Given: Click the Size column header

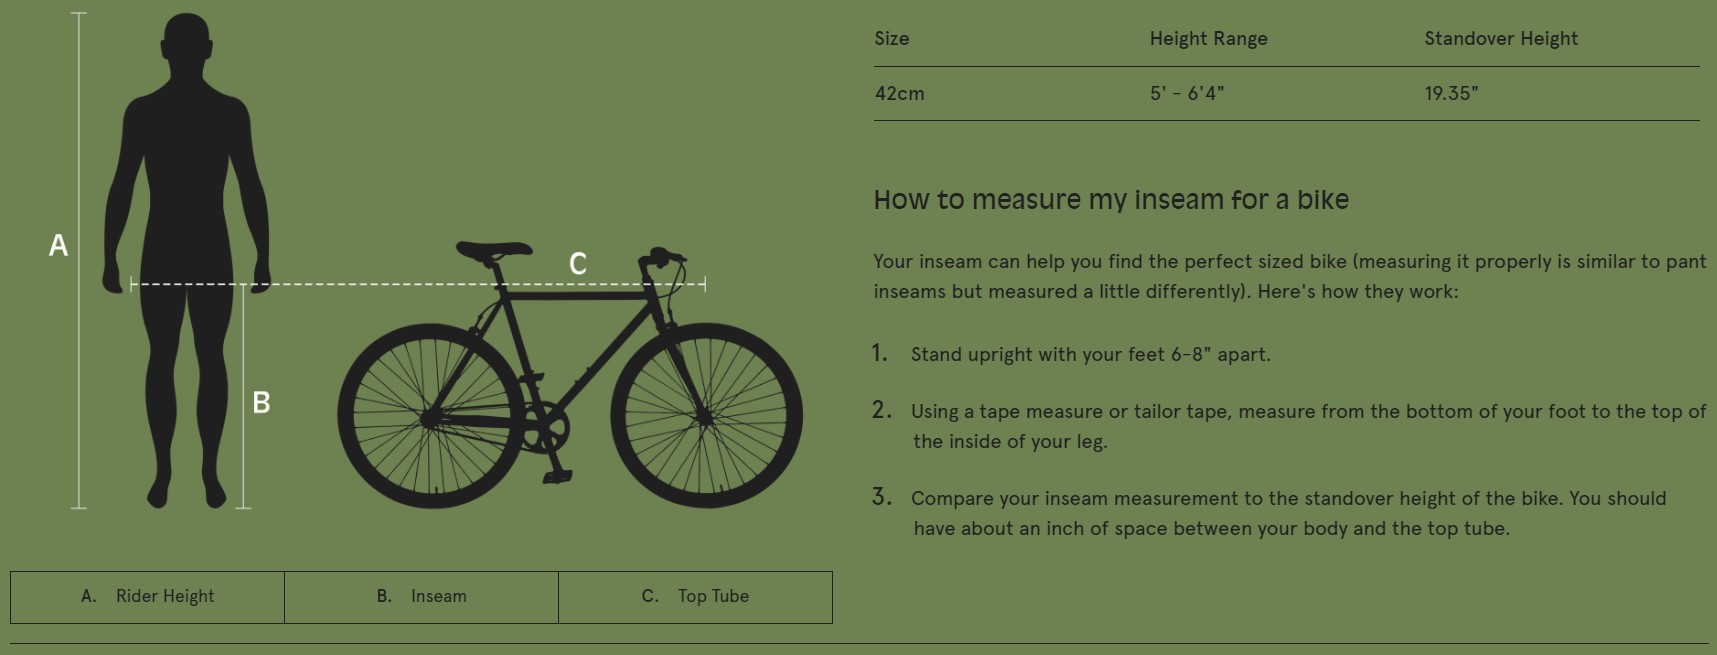Looking at the screenshot, I should pos(892,39).
